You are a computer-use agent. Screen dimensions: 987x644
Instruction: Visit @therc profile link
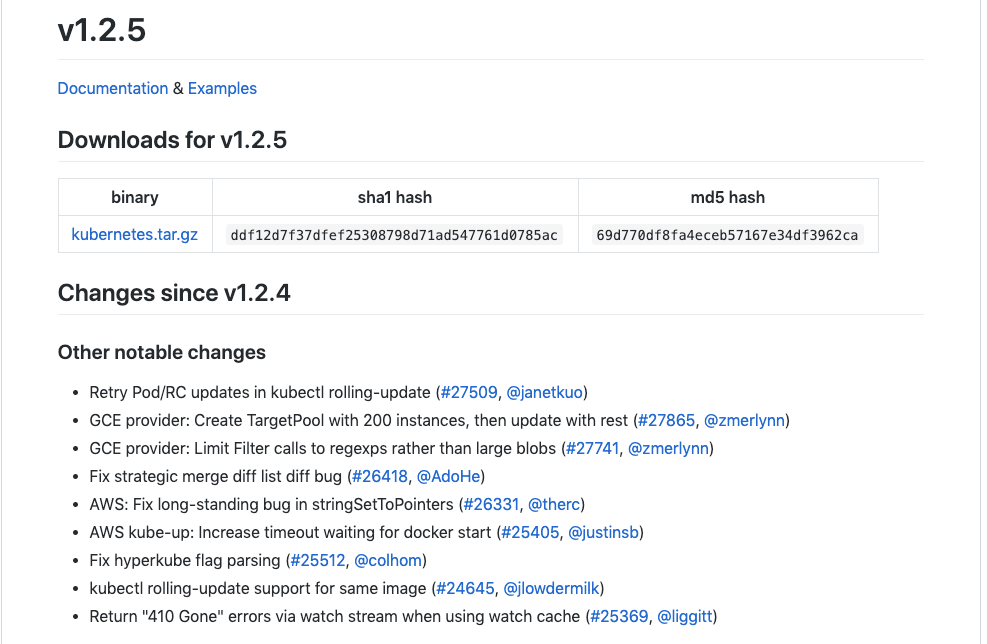(554, 504)
